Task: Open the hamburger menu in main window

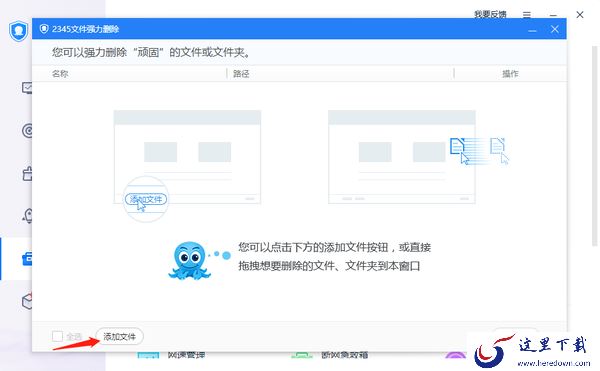Action: [x=527, y=15]
